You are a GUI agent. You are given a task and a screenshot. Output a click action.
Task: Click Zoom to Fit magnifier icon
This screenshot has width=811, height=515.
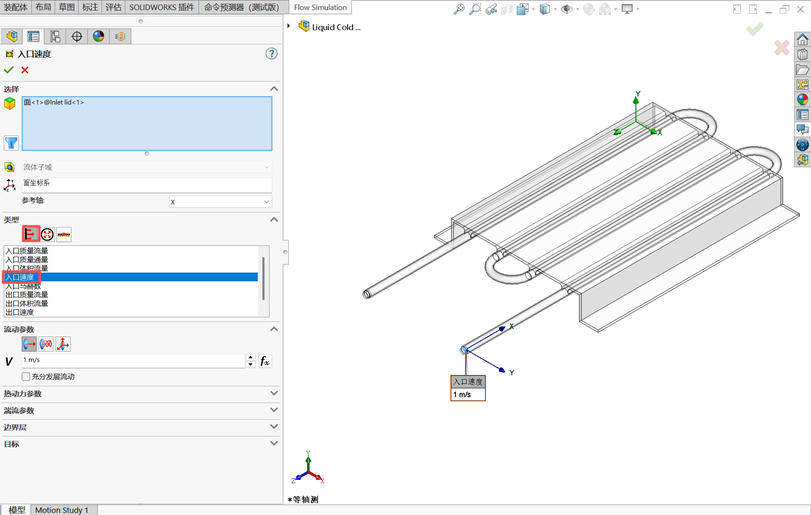pyautogui.click(x=459, y=9)
